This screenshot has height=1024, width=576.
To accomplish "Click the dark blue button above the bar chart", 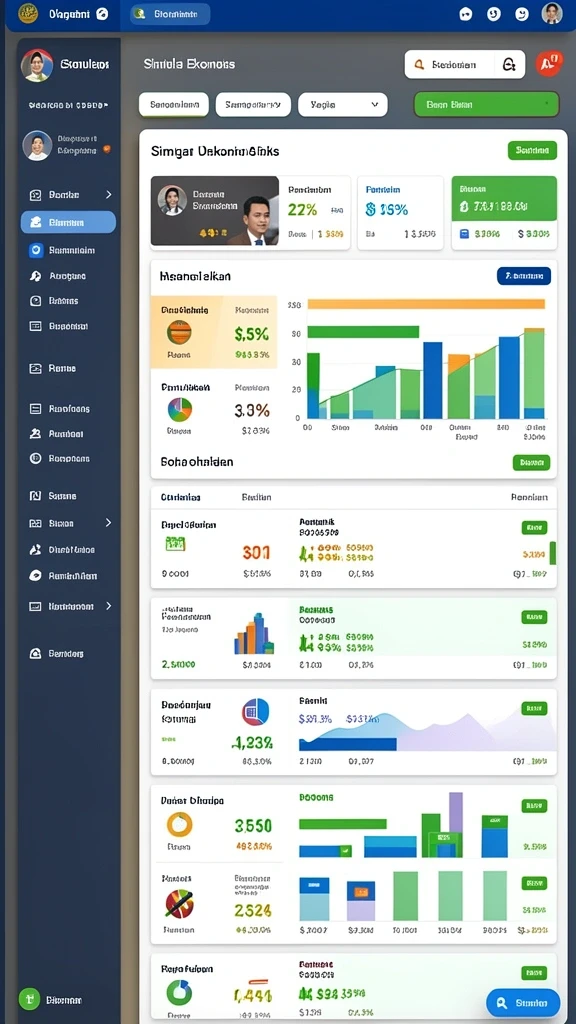I will click(x=524, y=276).
